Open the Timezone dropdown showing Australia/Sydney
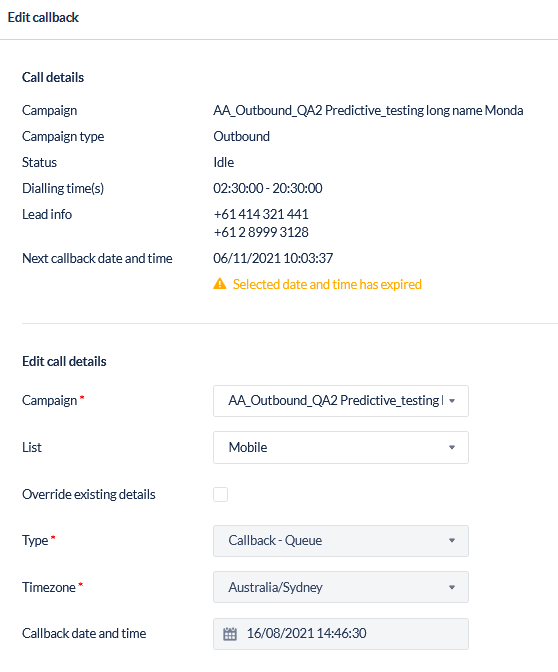Image resolution: width=558 pixels, height=672 pixels. coord(341,587)
